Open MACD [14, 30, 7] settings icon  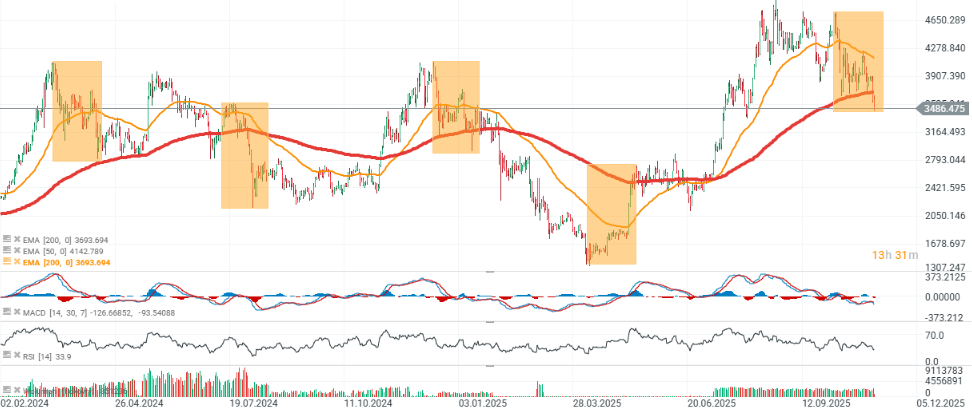[7, 313]
